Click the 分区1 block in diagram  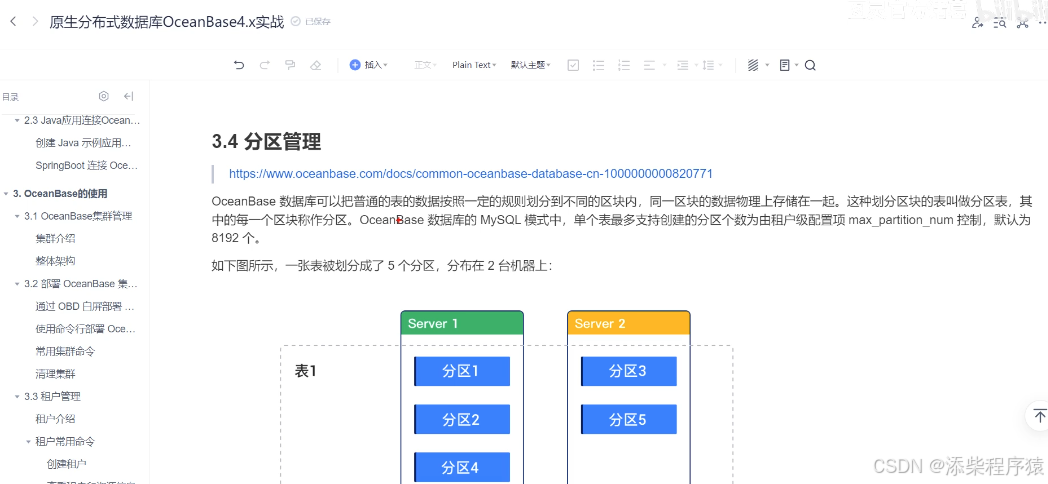point(462,371)
